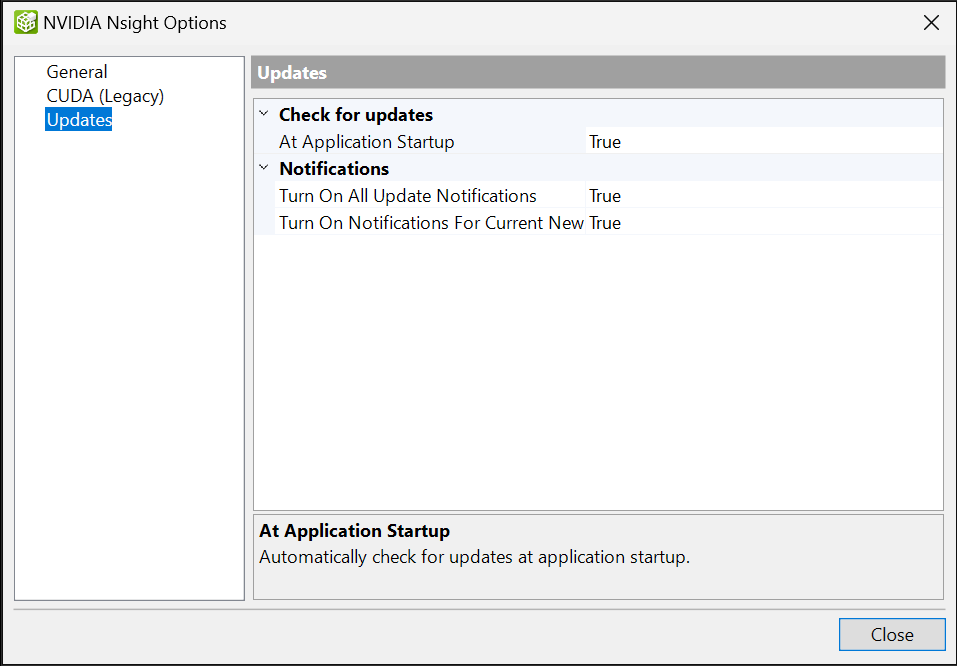Change Notifications For Current New value

764,222
